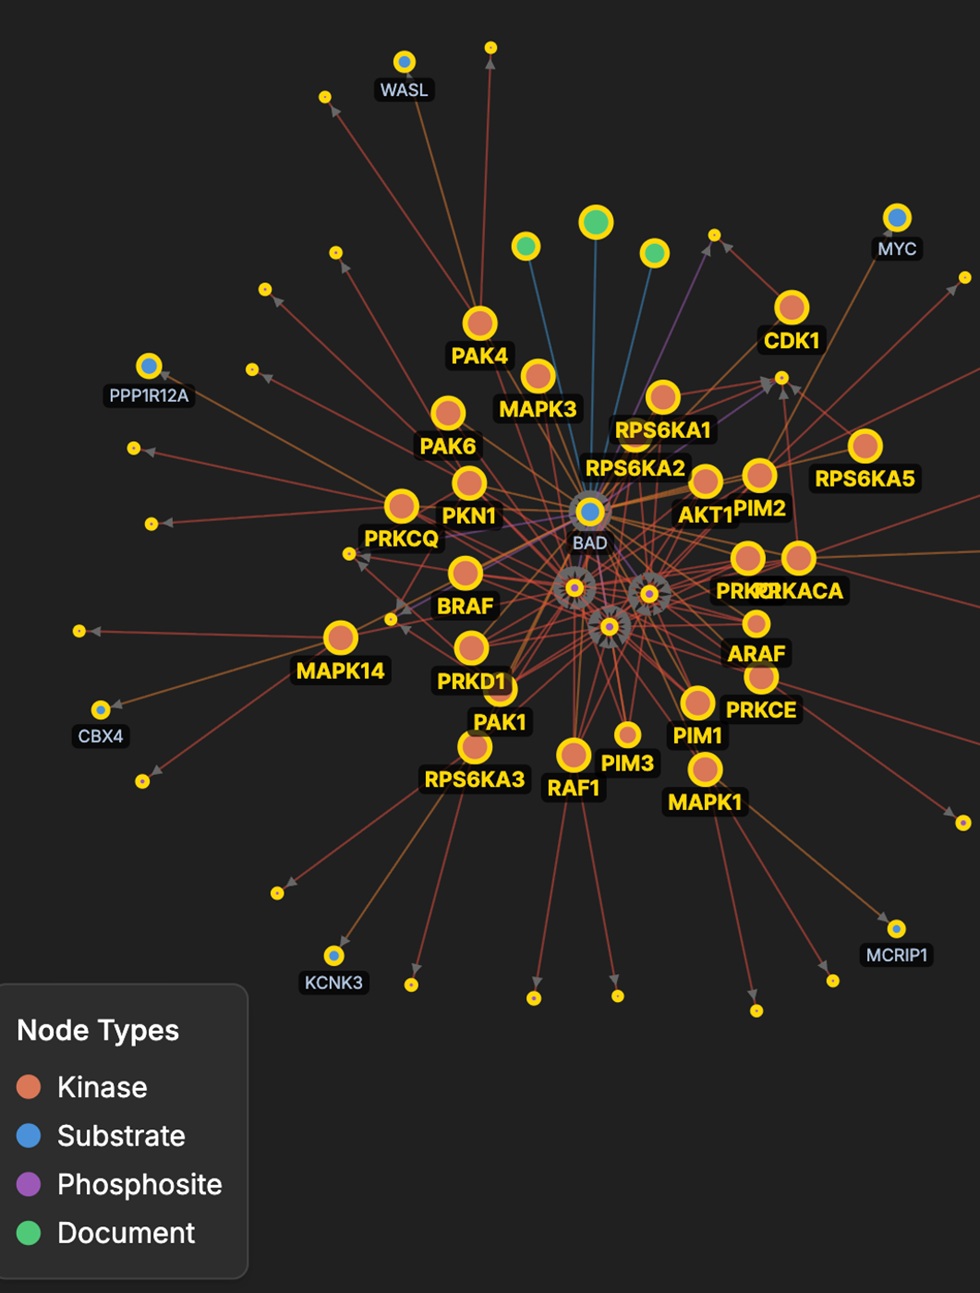Select the MAPK14 kinase node
980x1293 pixels.
click(x=341, y=638)
